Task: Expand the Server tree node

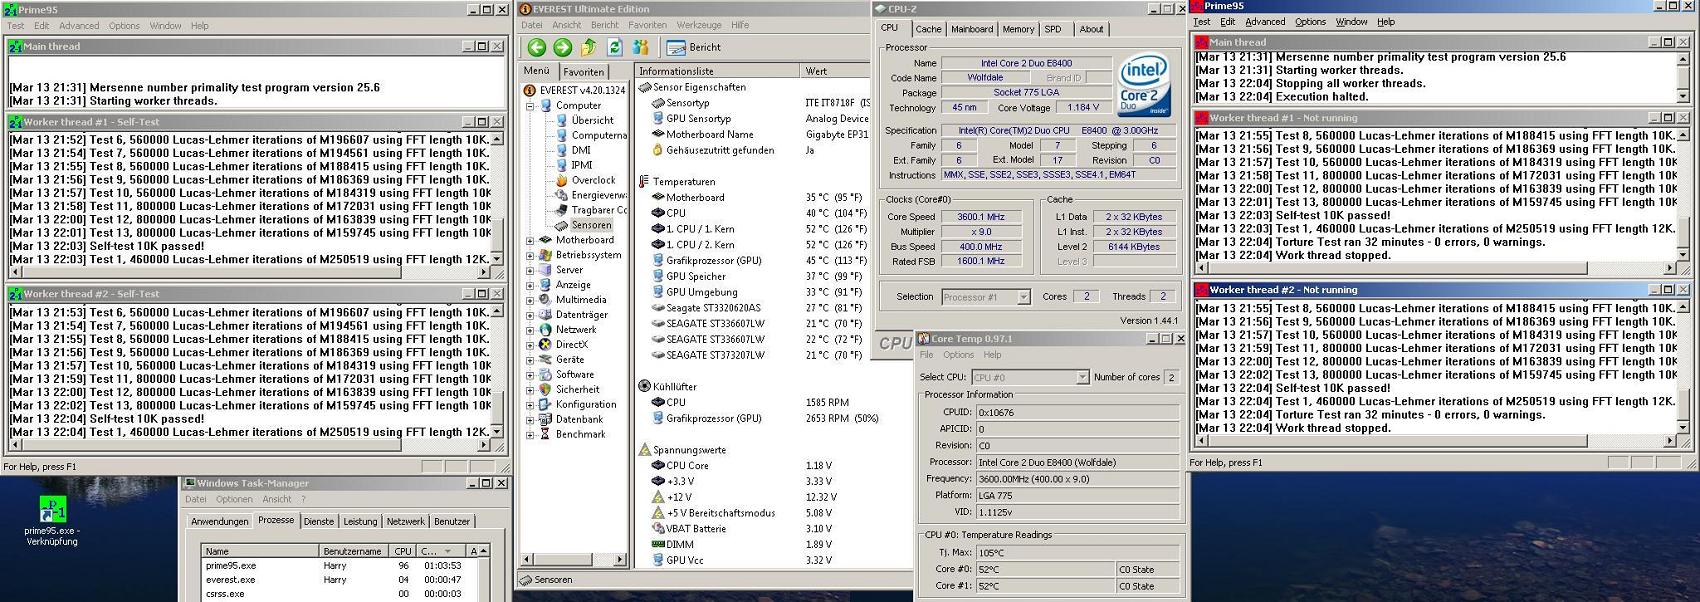Action: tap(530, 270)
